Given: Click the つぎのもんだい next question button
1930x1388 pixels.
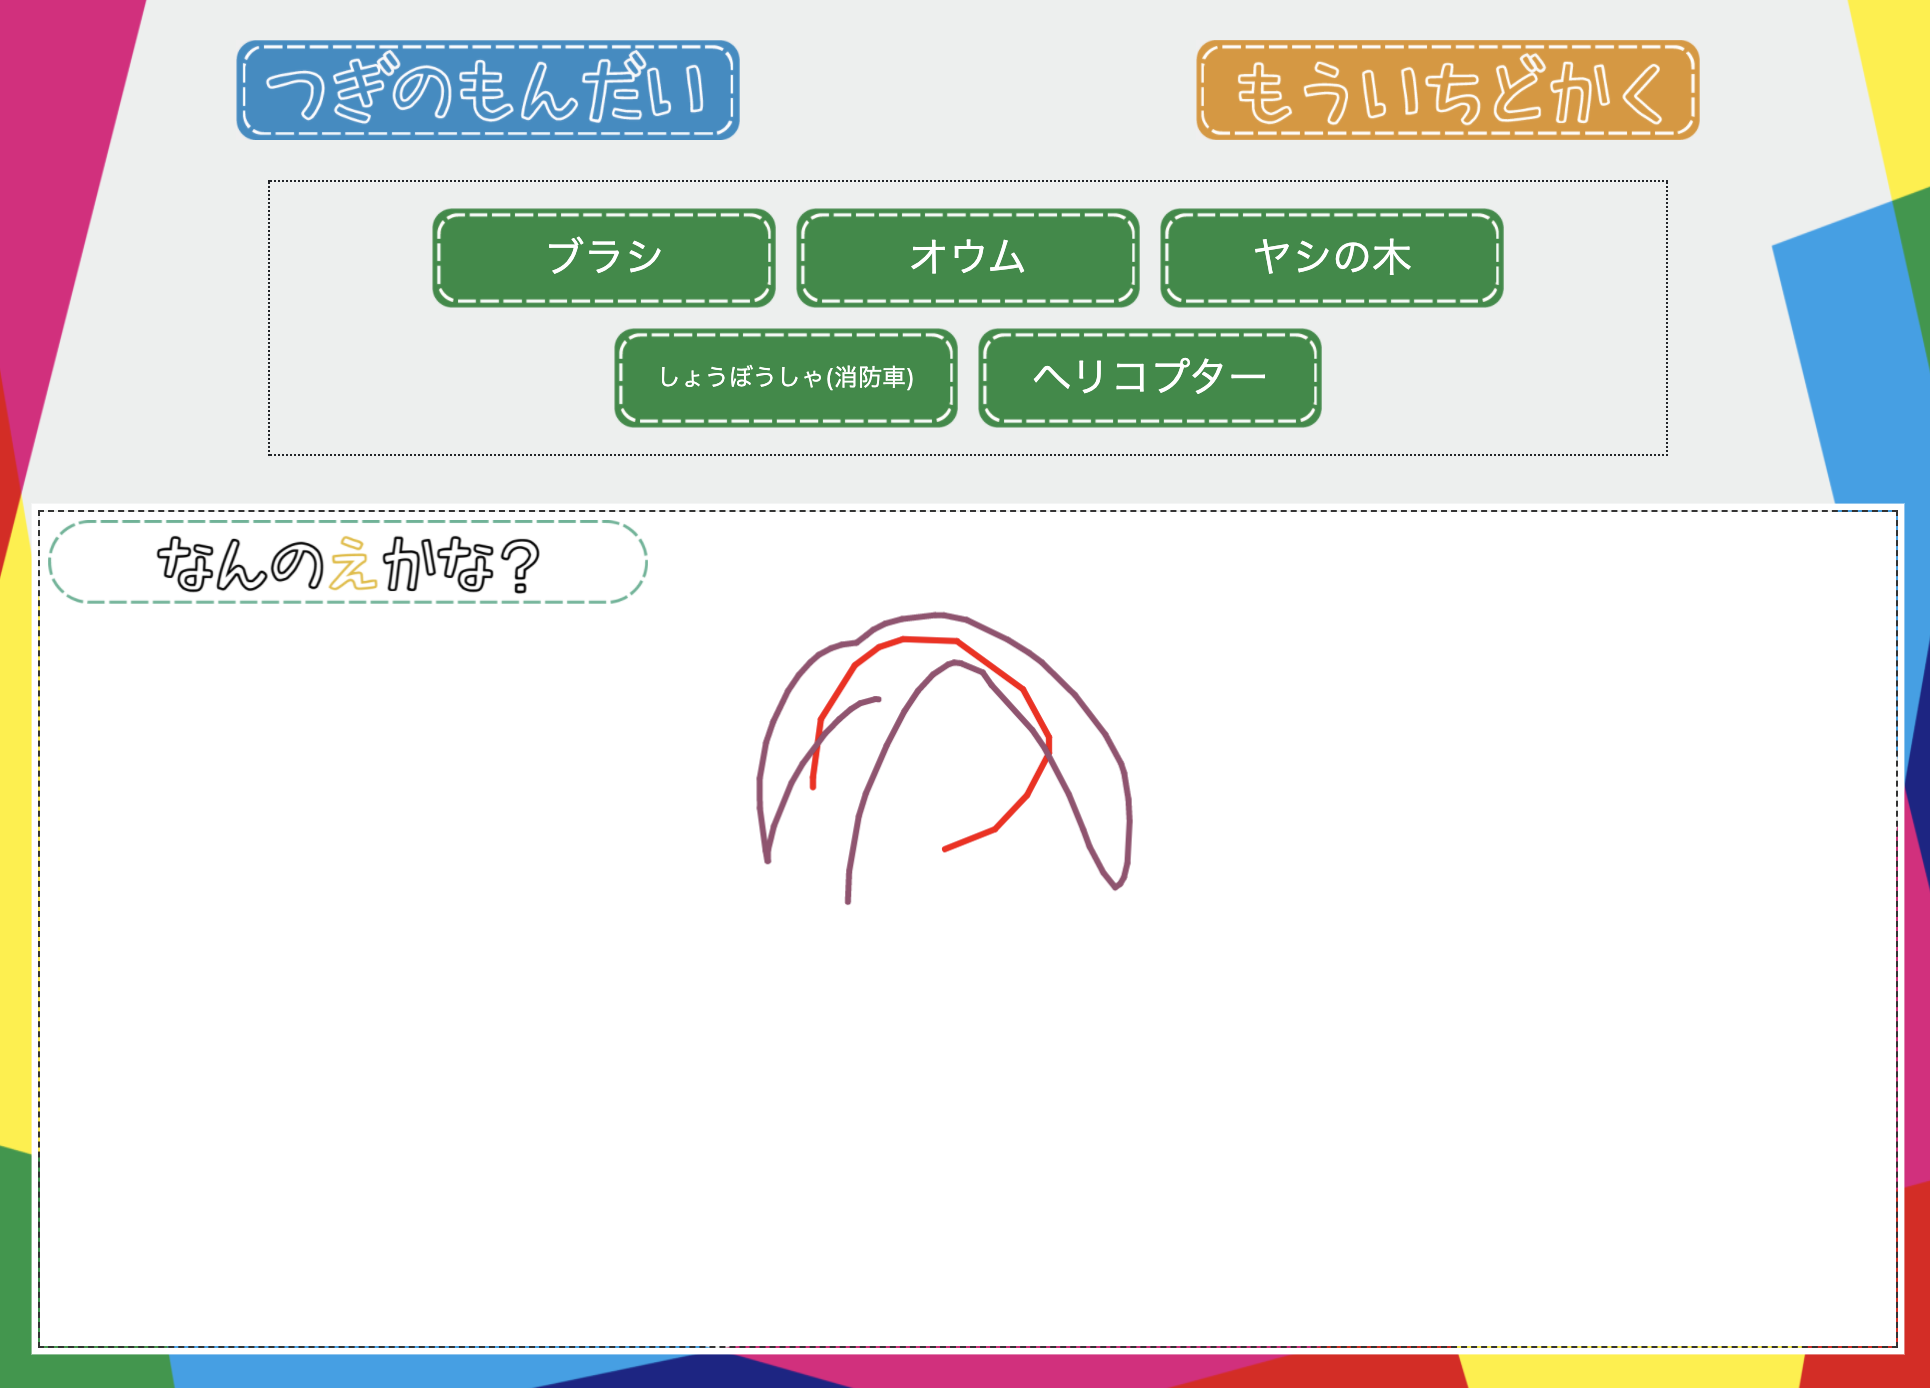Looking at the screenshot, I should (488, 90).
